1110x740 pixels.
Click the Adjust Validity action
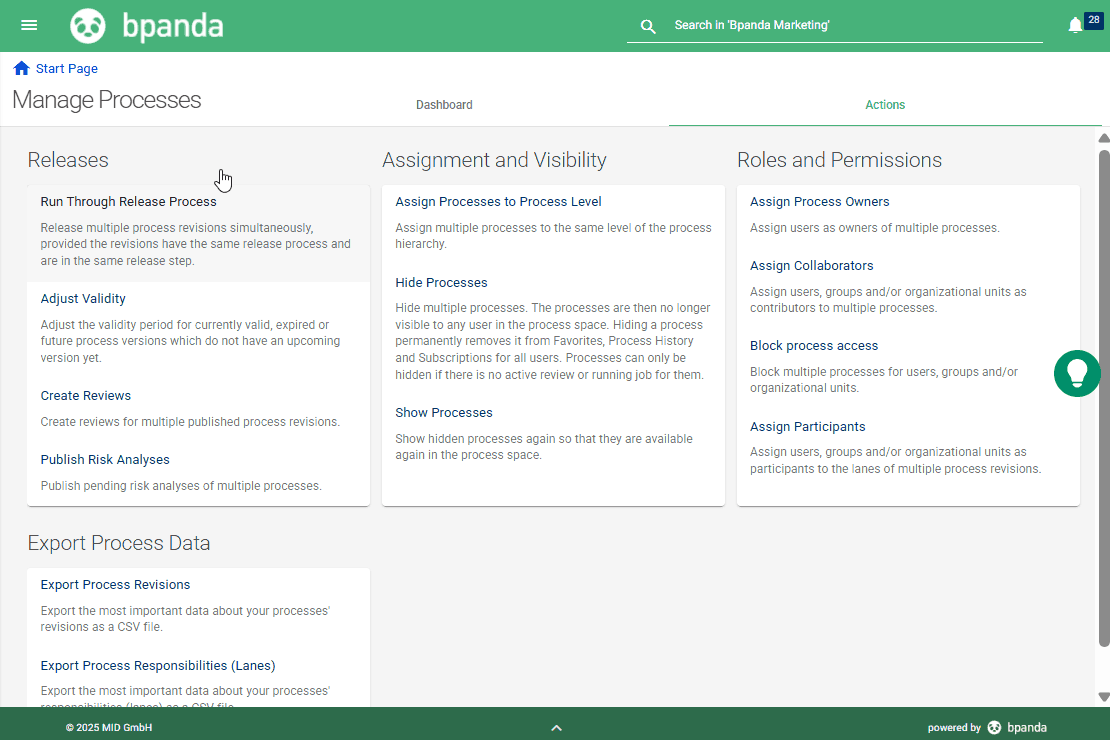tap(83, 298)
